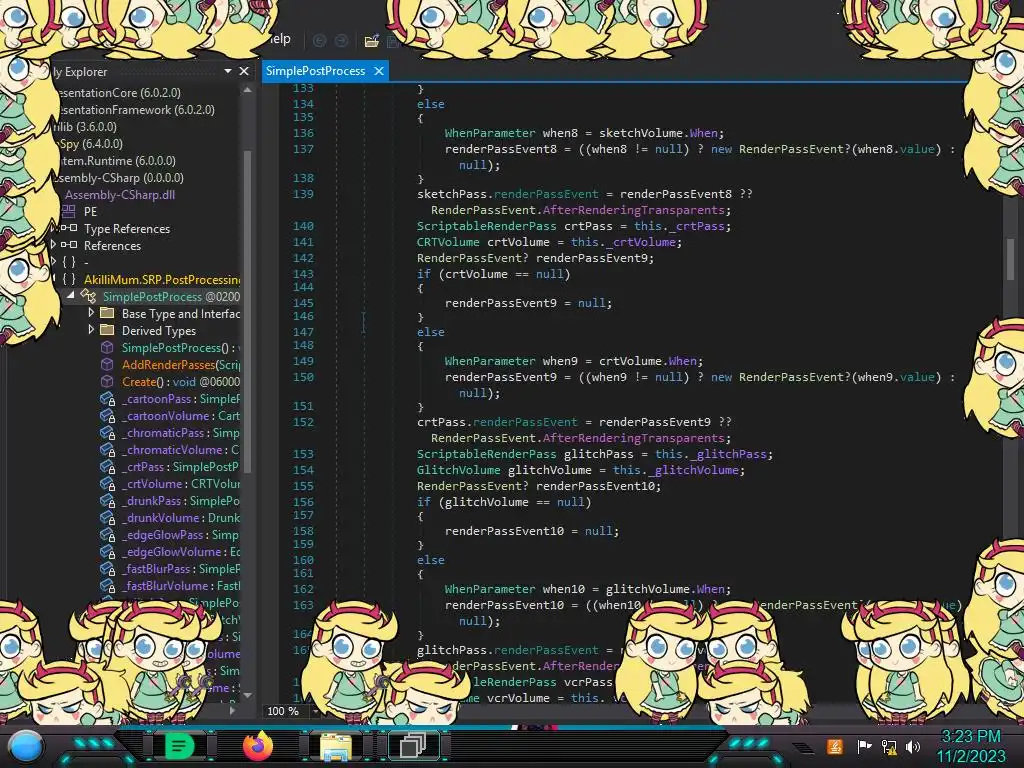
Task: Click the Derived Types folder icon
Action: pyautogui.click(x=107, y=330)
